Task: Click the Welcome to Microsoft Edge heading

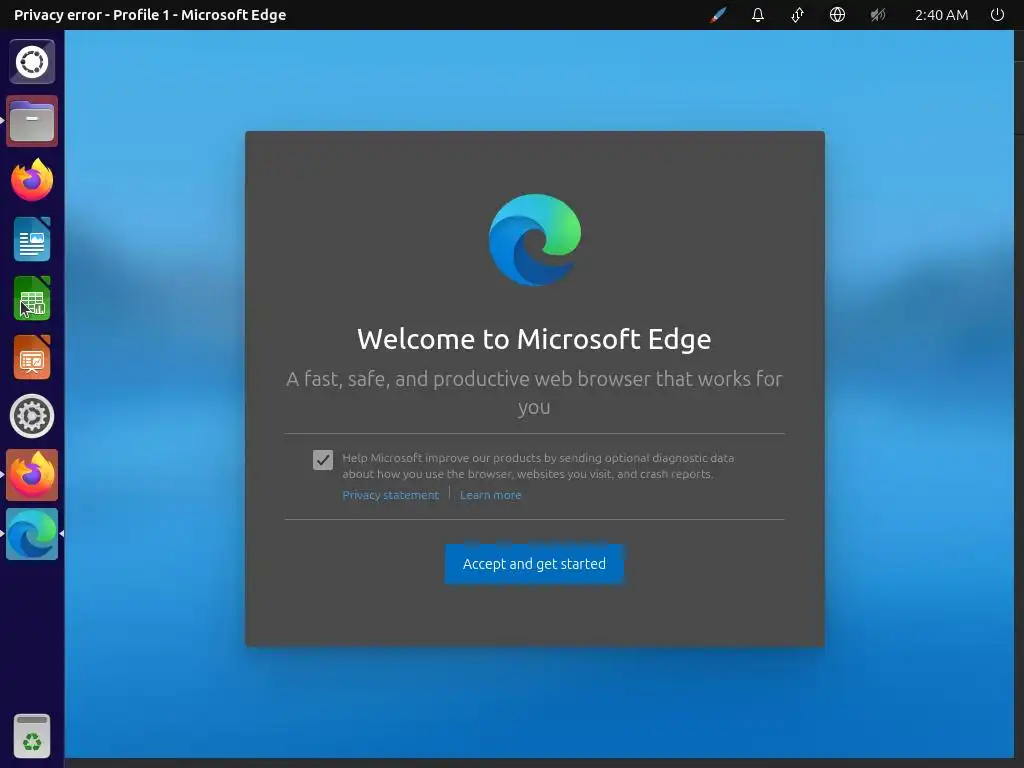Action: (534, 339)
